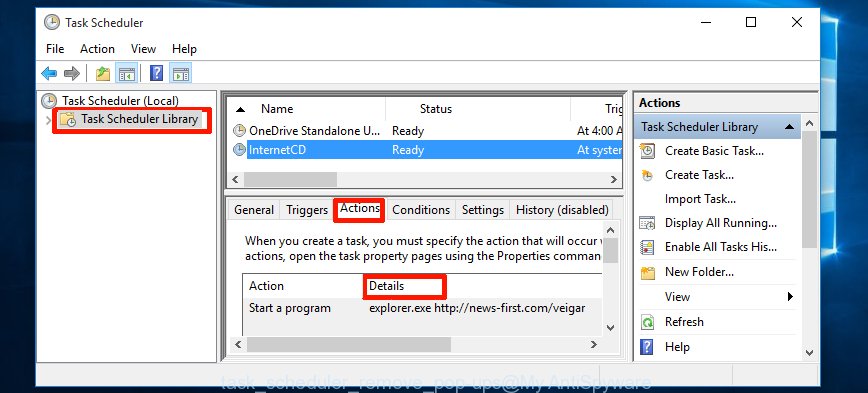868x393 pixels.
Task: Click the New Folder icon
Action: 647,272
